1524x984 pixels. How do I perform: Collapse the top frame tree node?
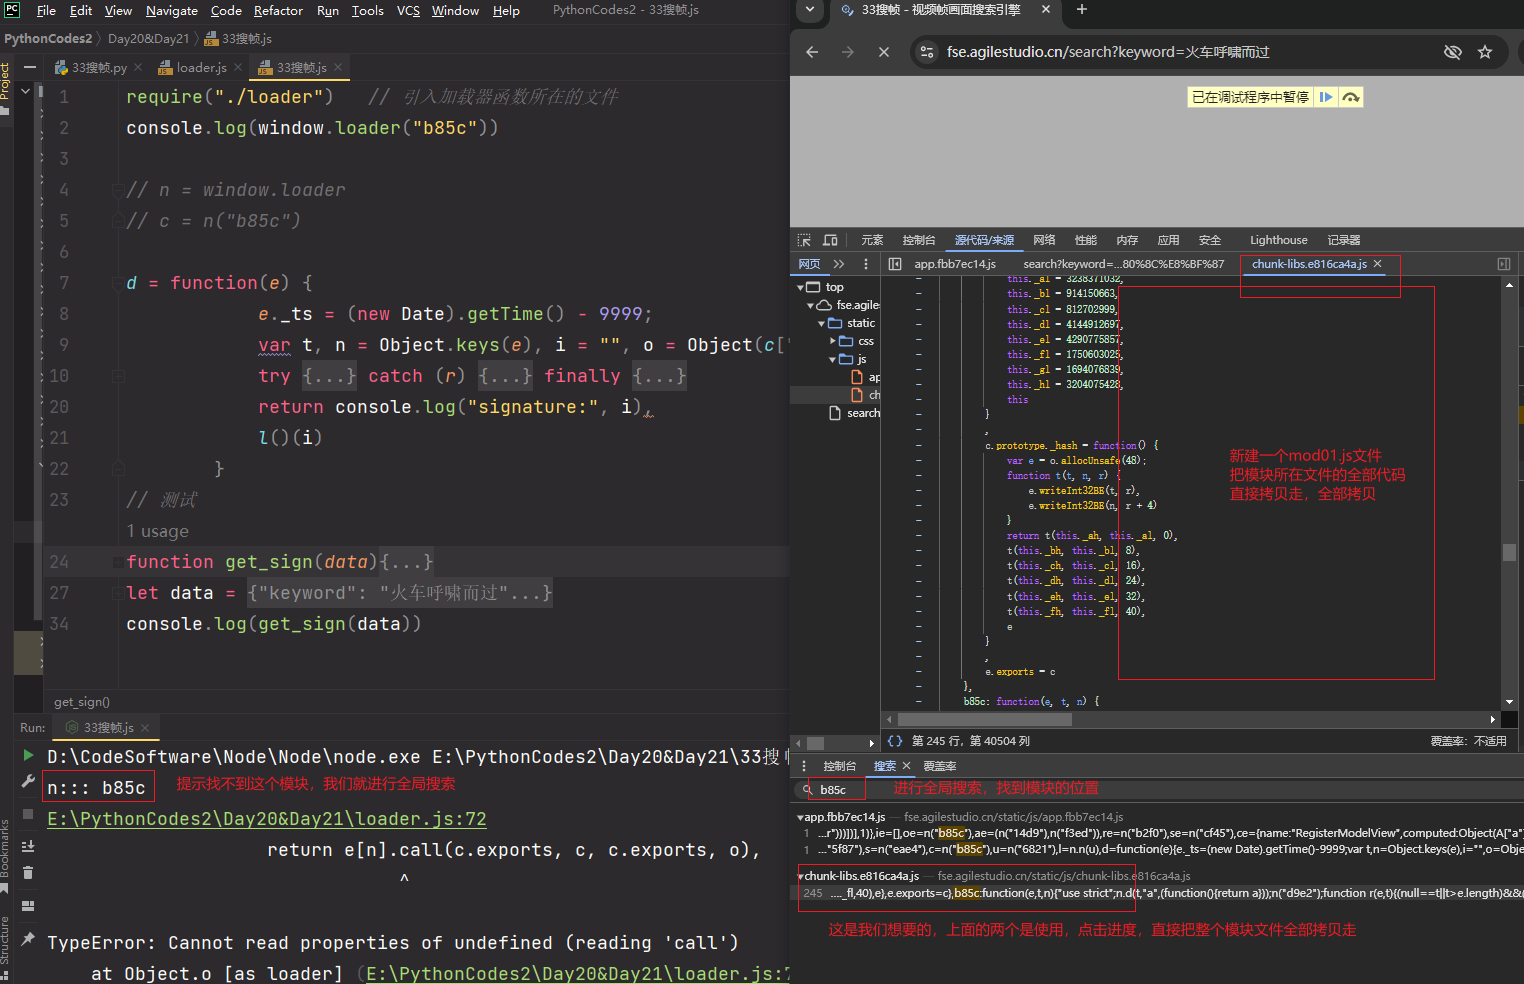(x=801, y=287)
